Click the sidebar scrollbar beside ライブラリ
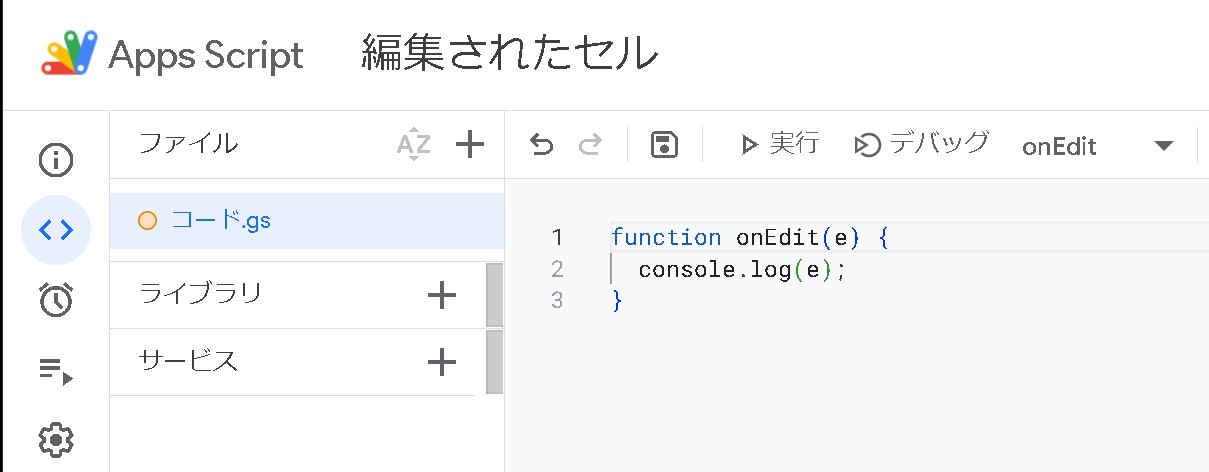 pos(495,295)
